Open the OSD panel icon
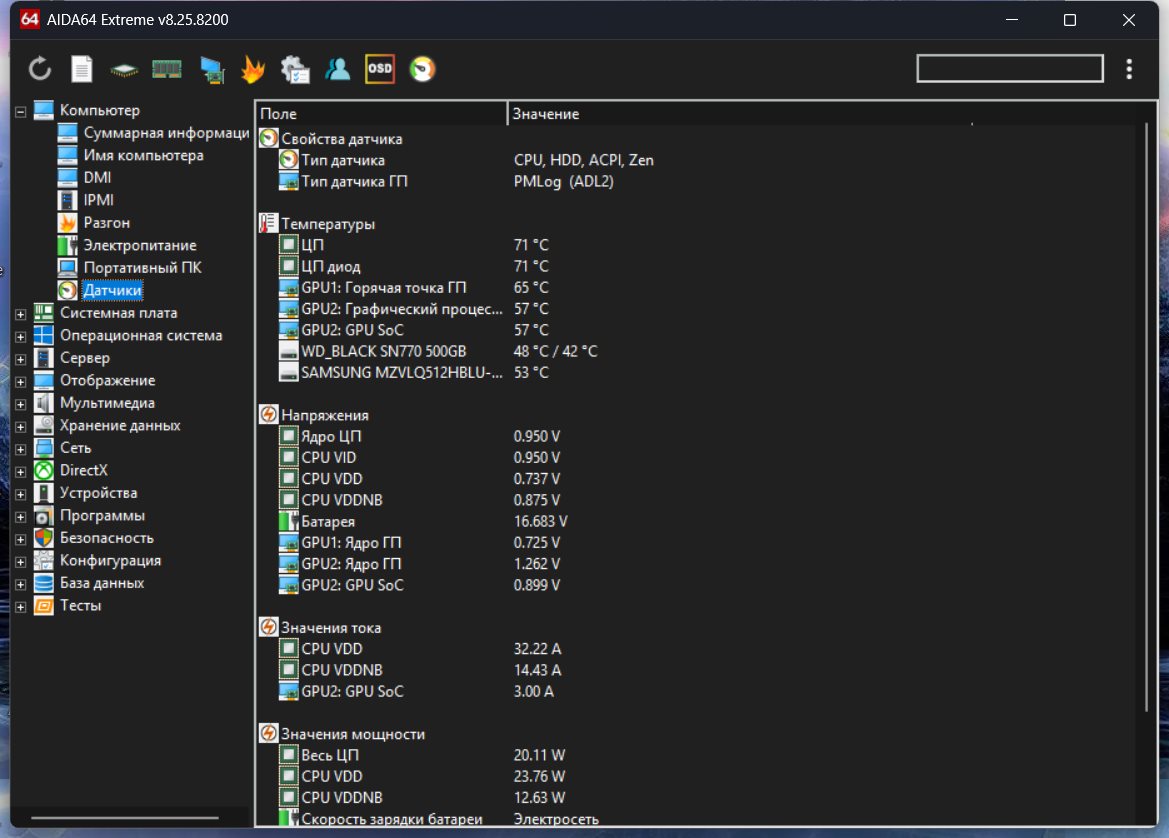The image size is (1169, 838). (x=380, y=69)
